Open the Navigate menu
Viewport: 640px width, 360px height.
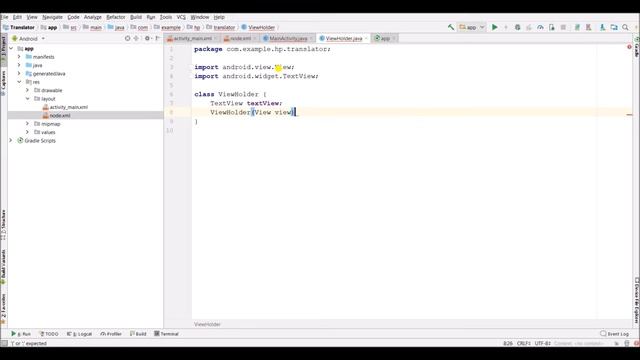click(52, 17)
